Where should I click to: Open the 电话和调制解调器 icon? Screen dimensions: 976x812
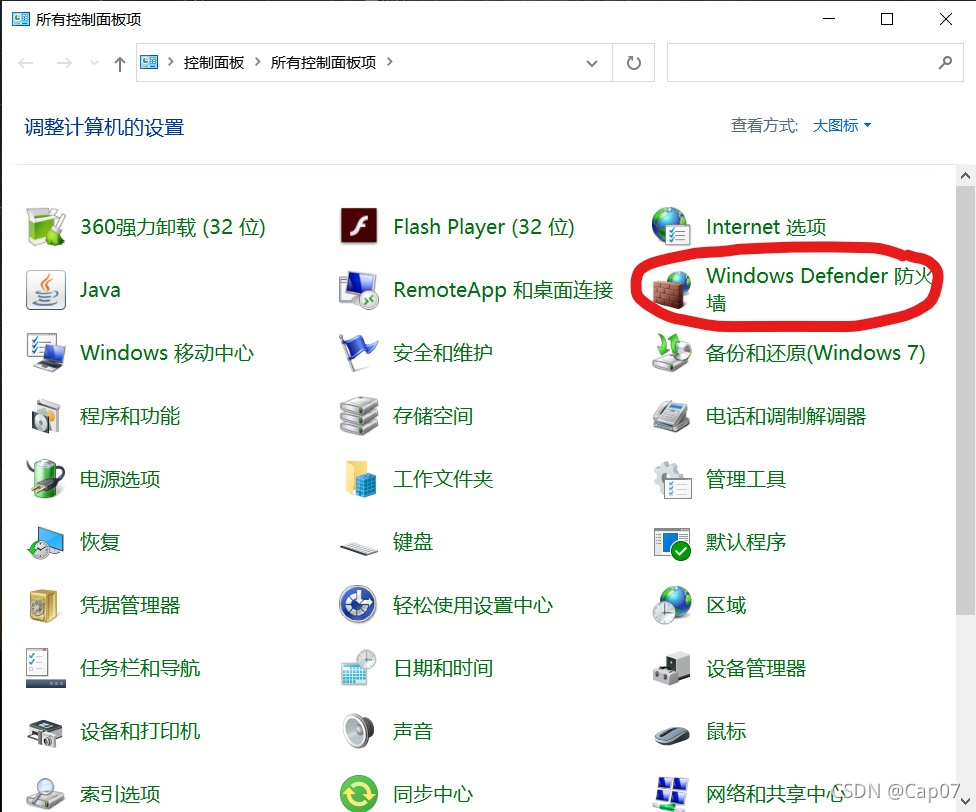click(671, 416)
